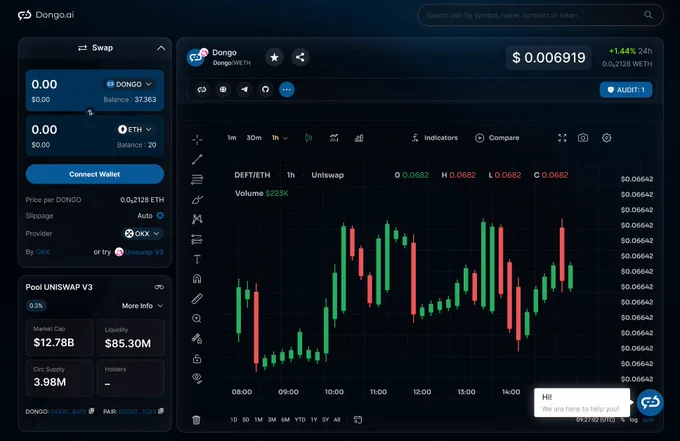
Task: Select the pattern drawing tool
Action: [x=197, y=219]
